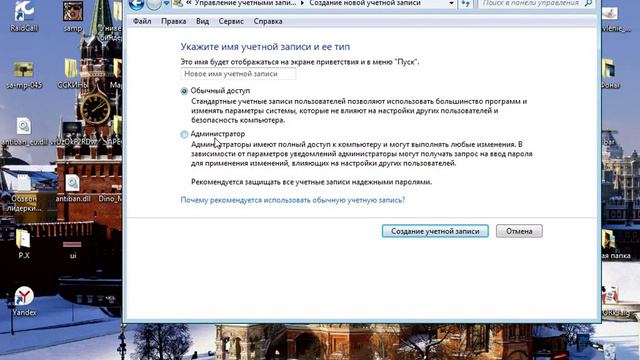Select the «Администратор» radio button
Viewport: 640px width, 360px height.
pyautogui.click(x=184, y=134)
